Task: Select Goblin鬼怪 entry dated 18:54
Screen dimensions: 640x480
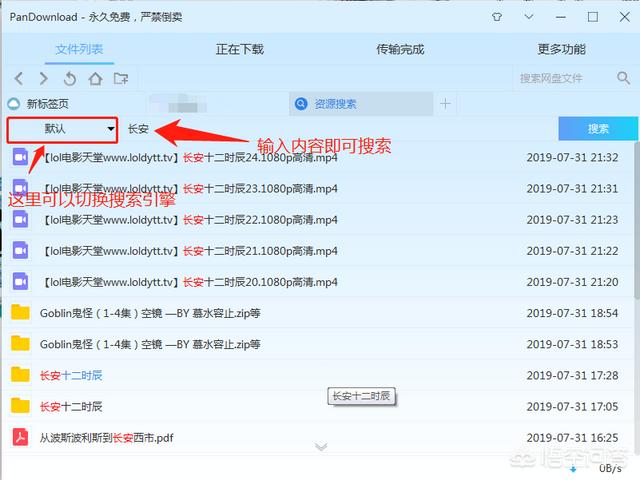Action: (x=150, y=313)
